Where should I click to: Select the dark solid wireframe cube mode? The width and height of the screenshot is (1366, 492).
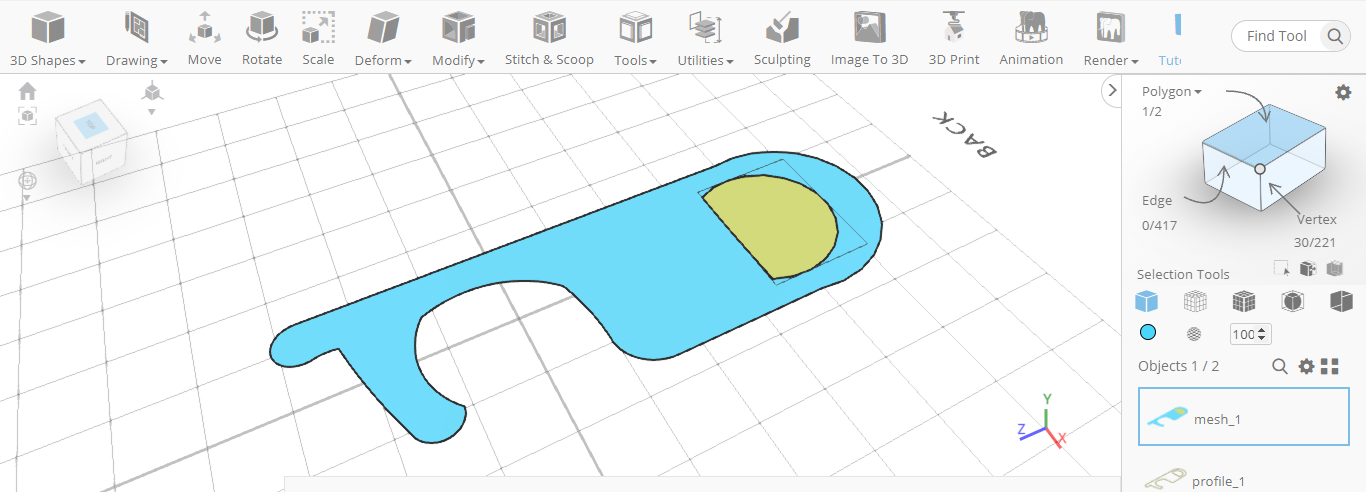(1243, 301)
